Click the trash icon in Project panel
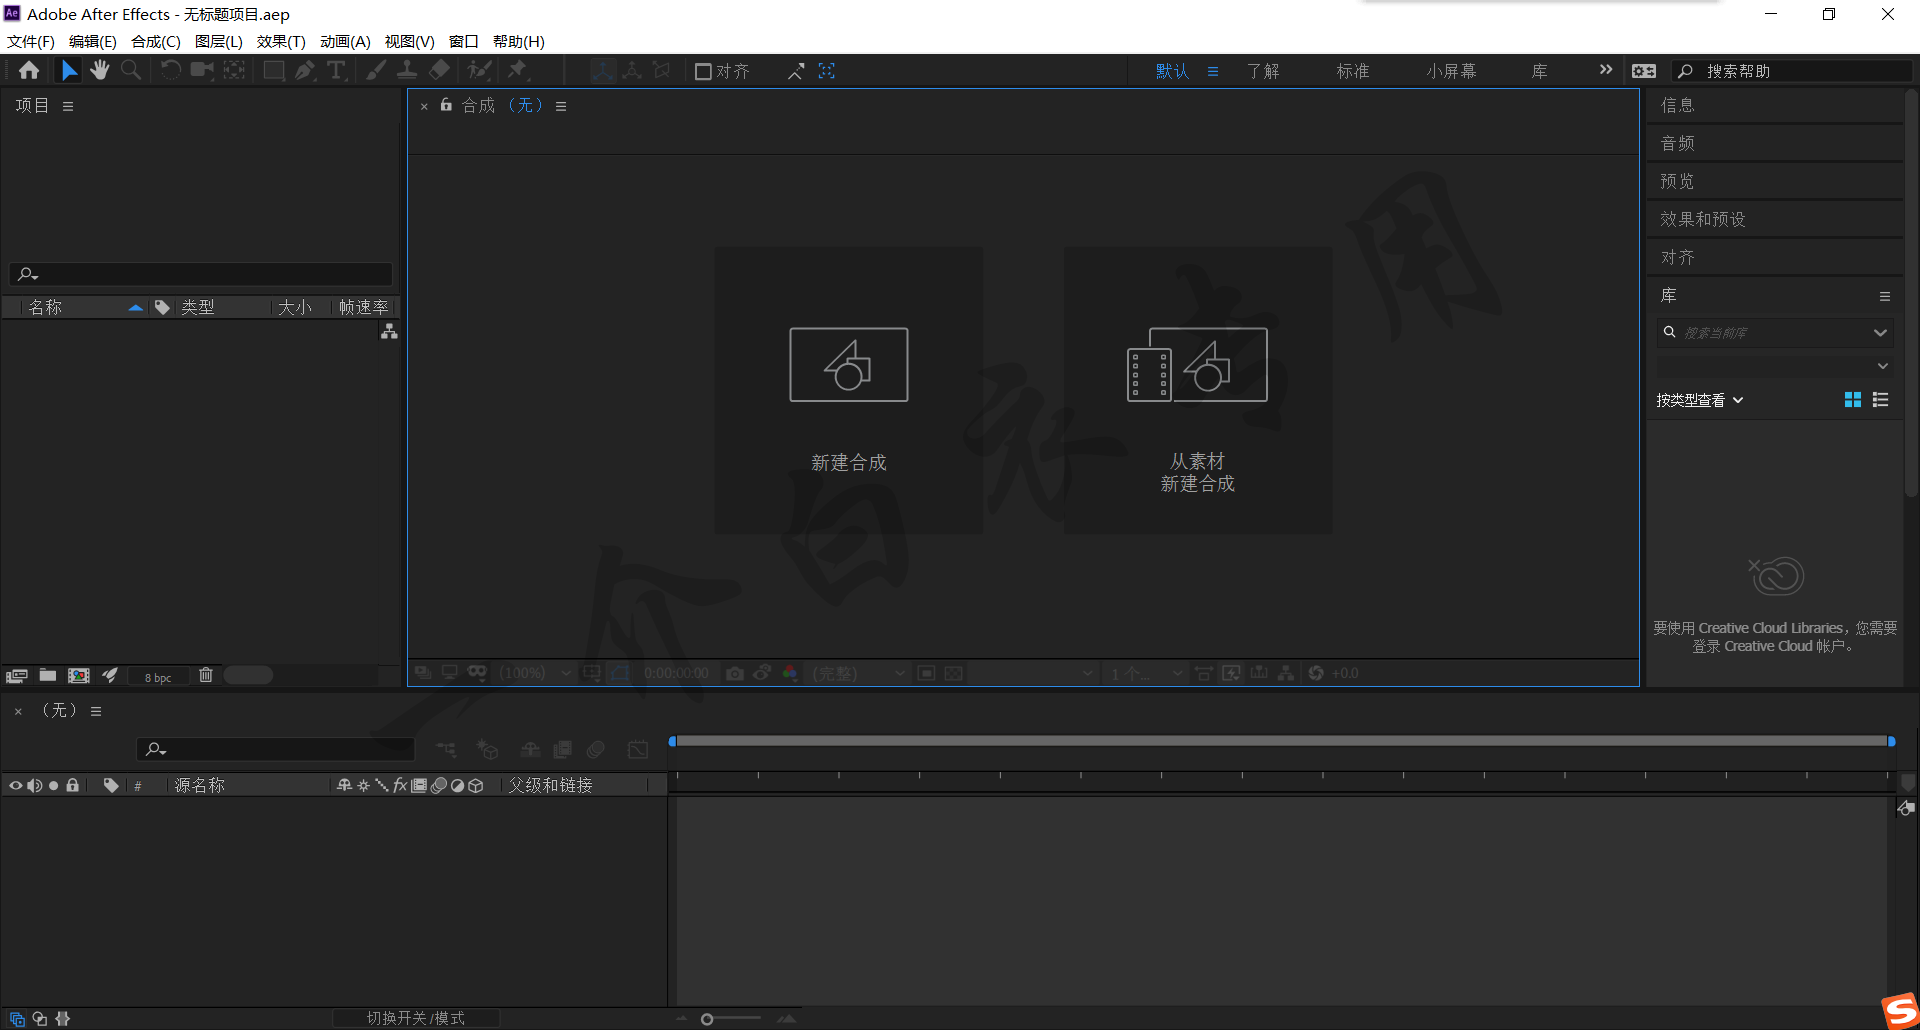Screen dimensions: 1920x1030 pos(206,675)
